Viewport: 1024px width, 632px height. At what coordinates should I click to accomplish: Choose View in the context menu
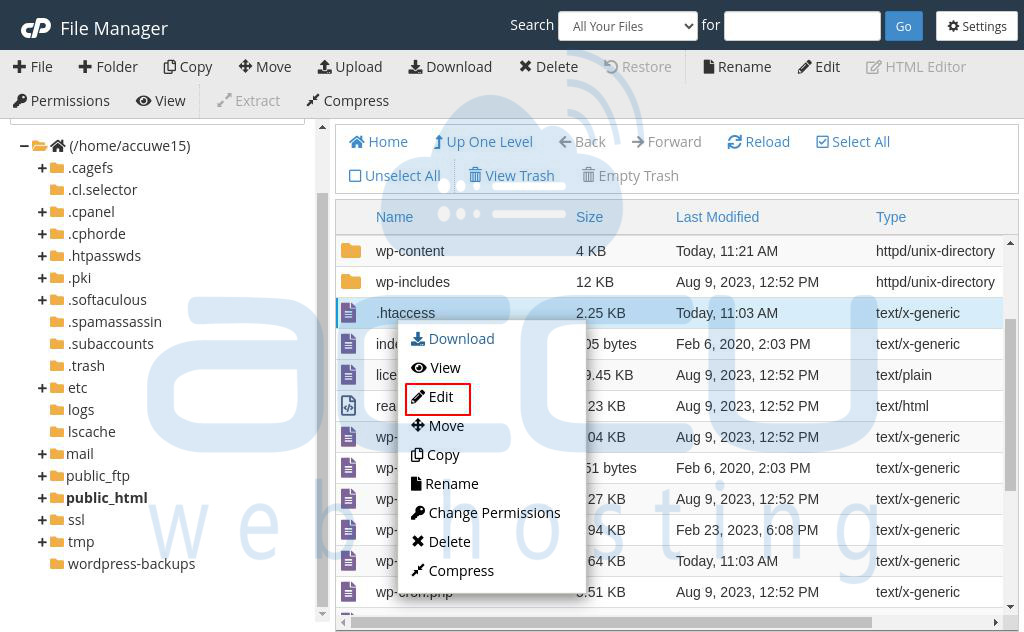[x=436, y=368]
